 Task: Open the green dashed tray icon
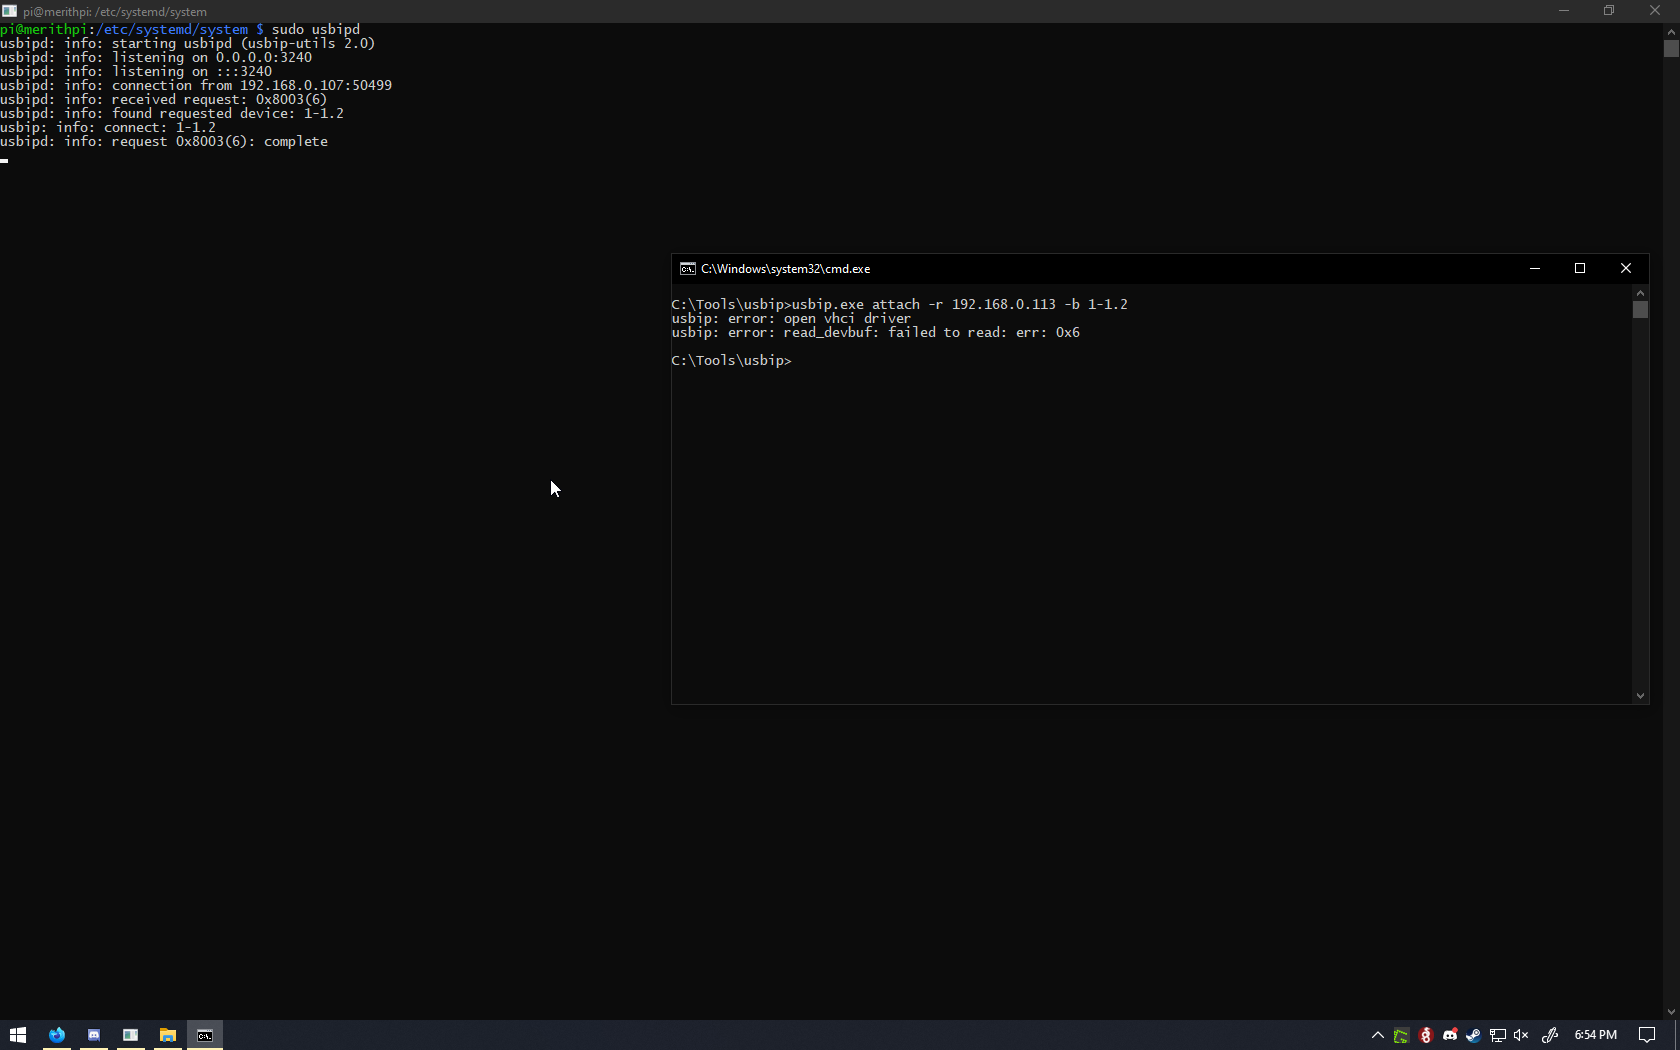[1401, 1035]
